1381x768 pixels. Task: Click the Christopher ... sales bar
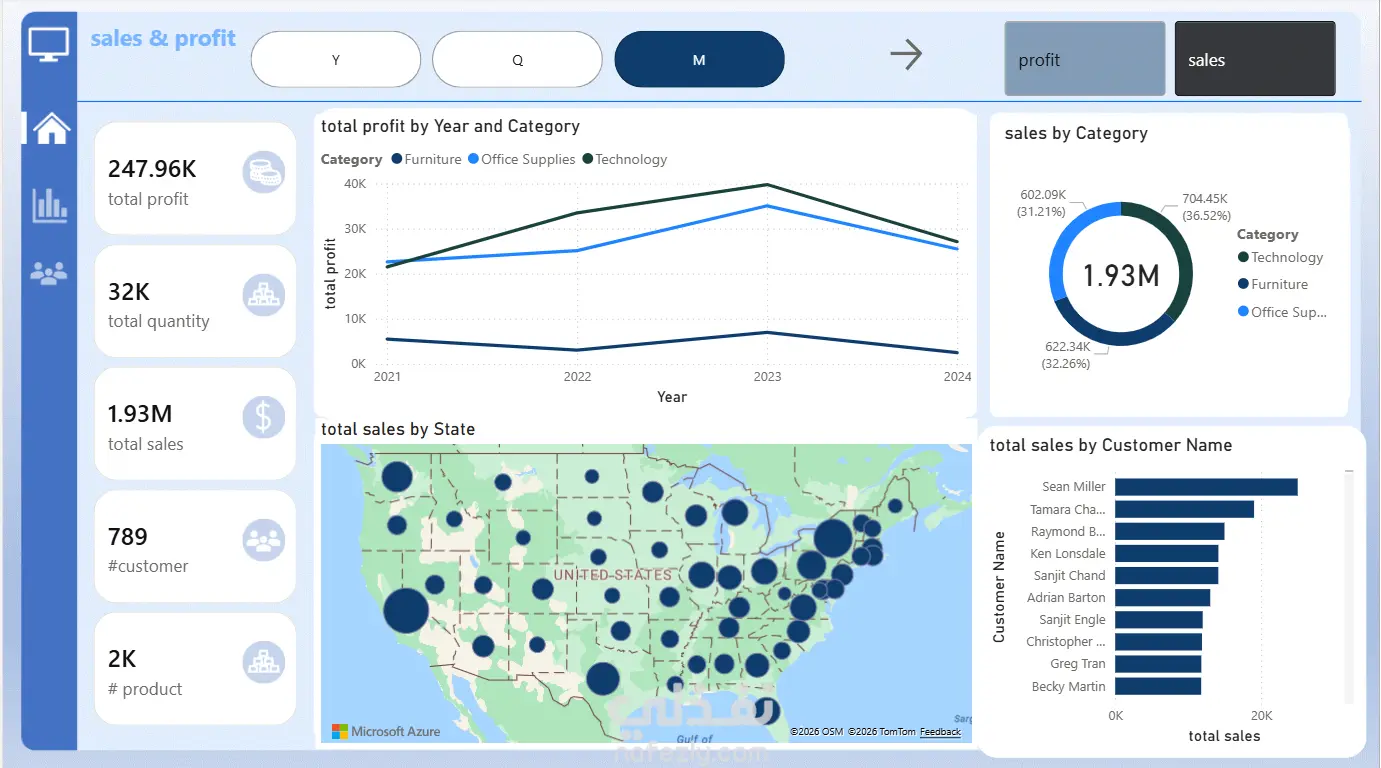[1158, 642]
